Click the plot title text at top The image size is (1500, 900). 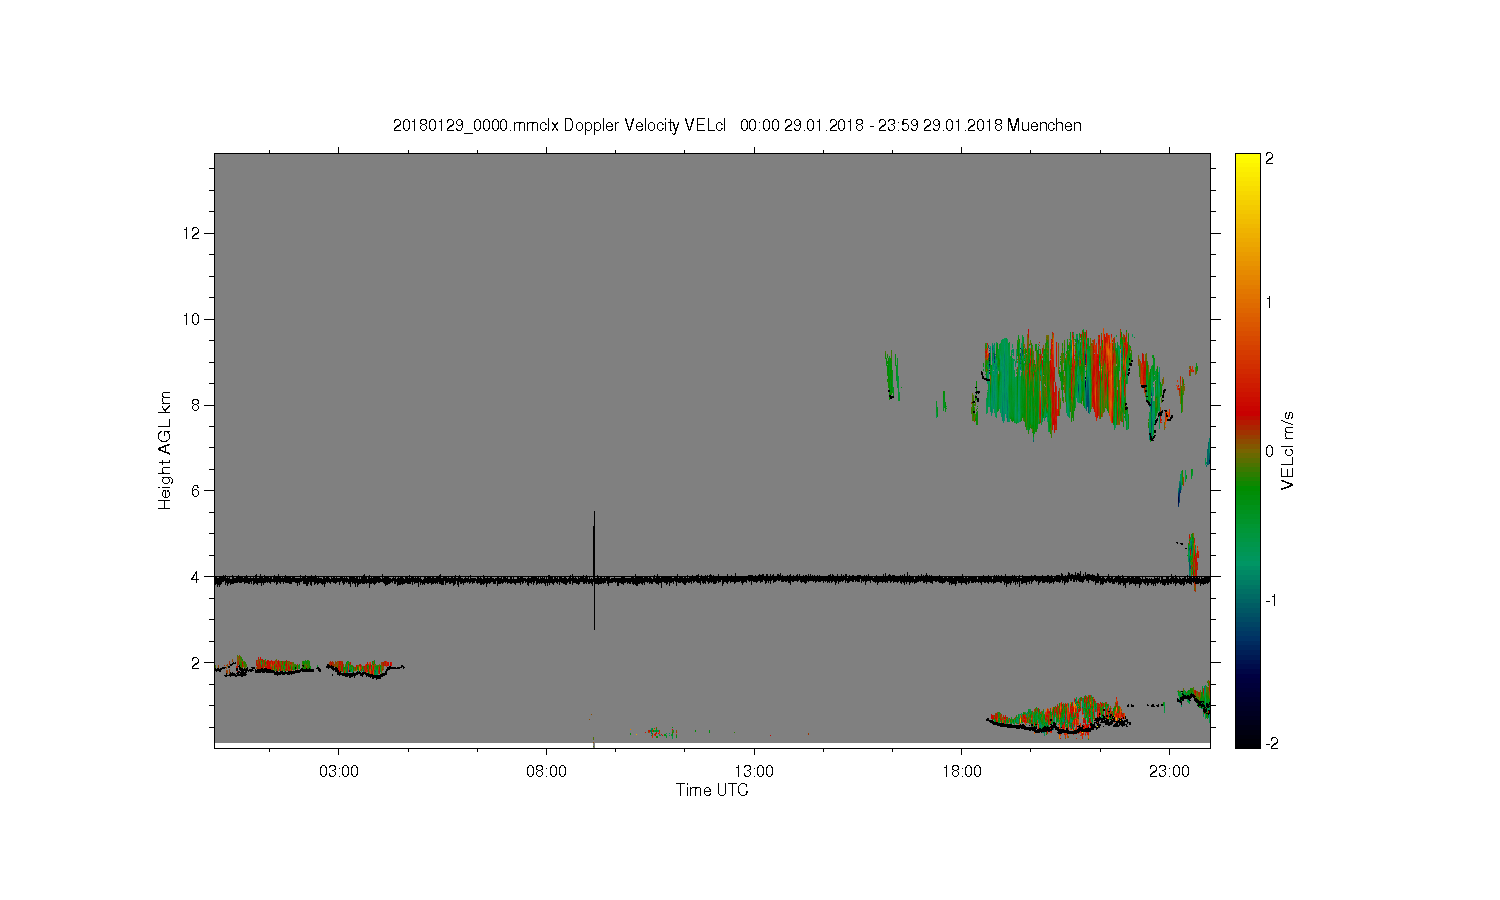[737, 125]
